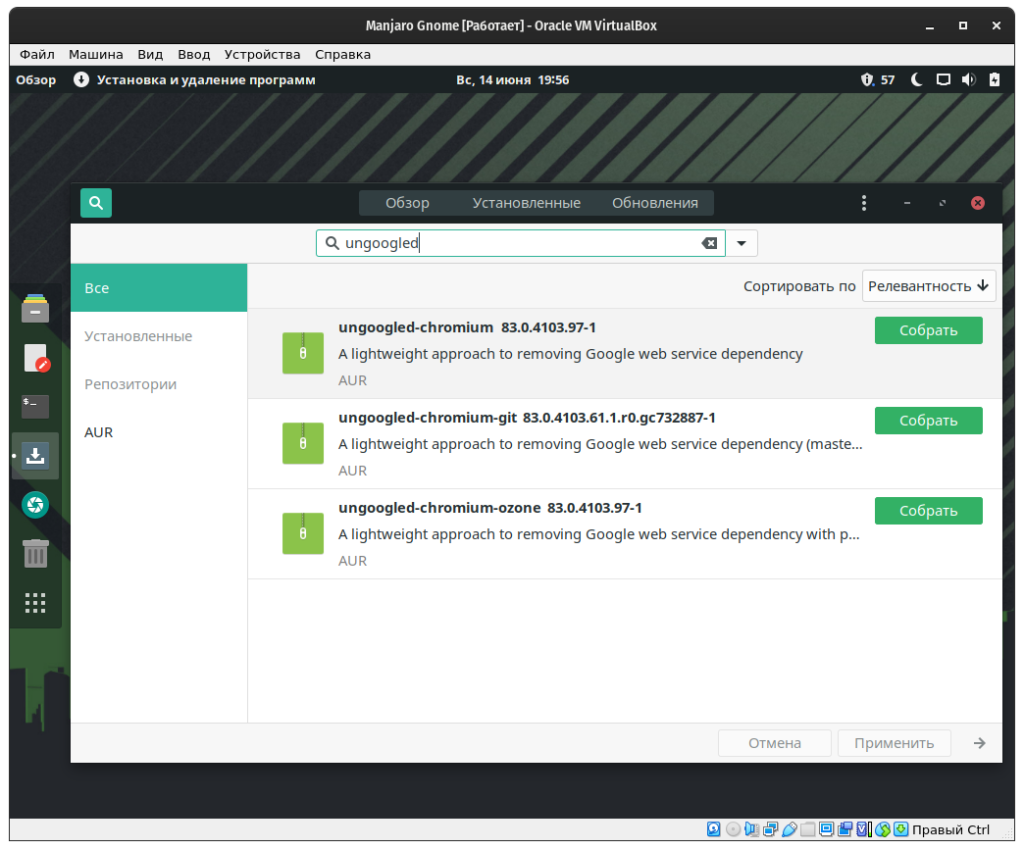This screenshot has height=850, width=1024.
Task: Open Устройства menu in VirtualBox
Action: [x=262, y=54]
